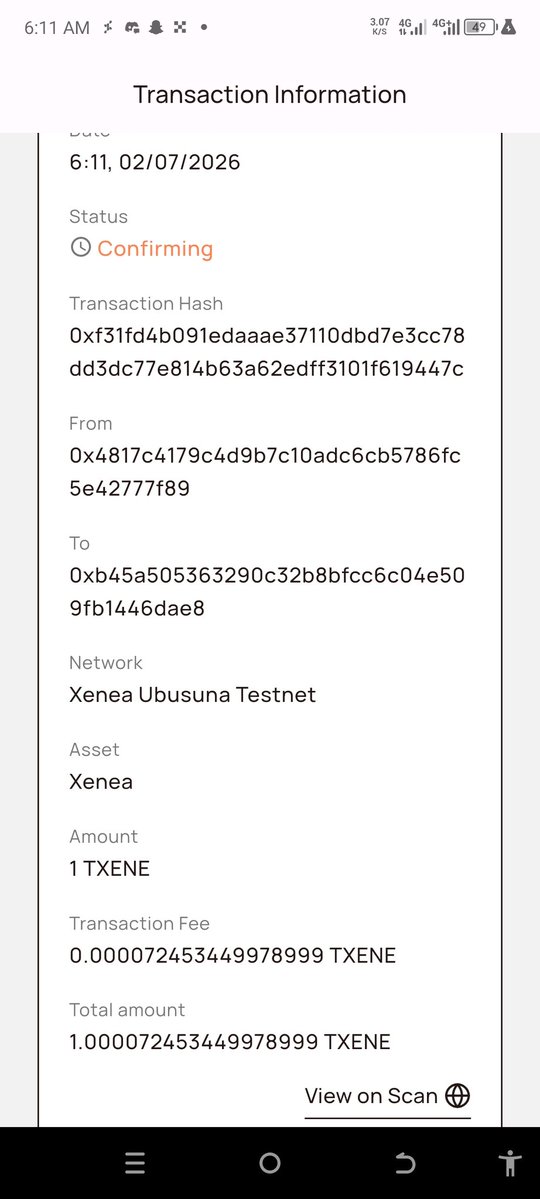
Task: Select the transaction hash value
Action: tap(267, 353)
